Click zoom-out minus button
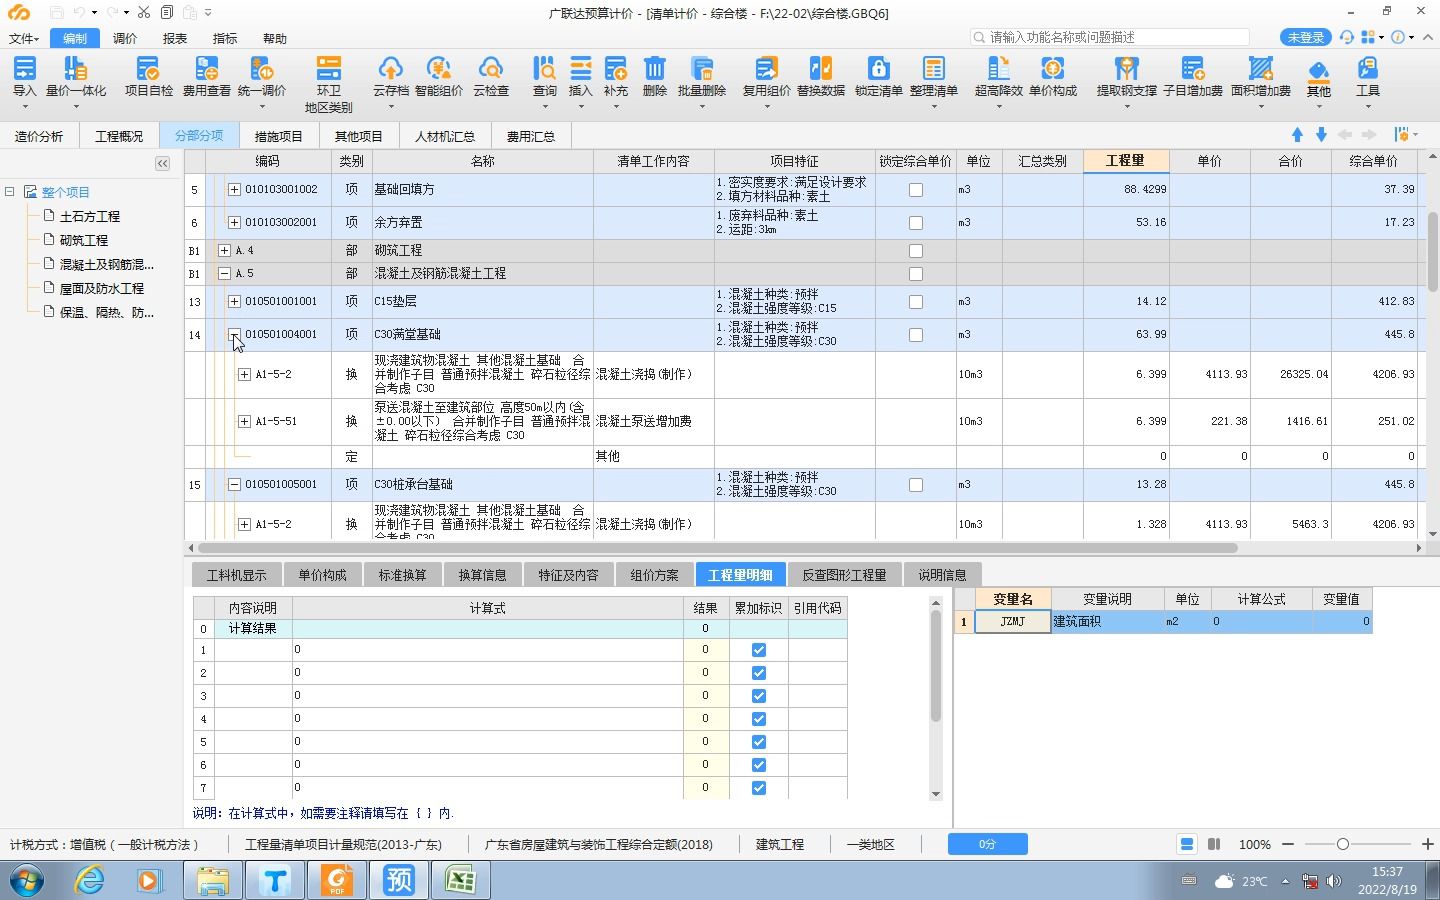 (1288, 844)
